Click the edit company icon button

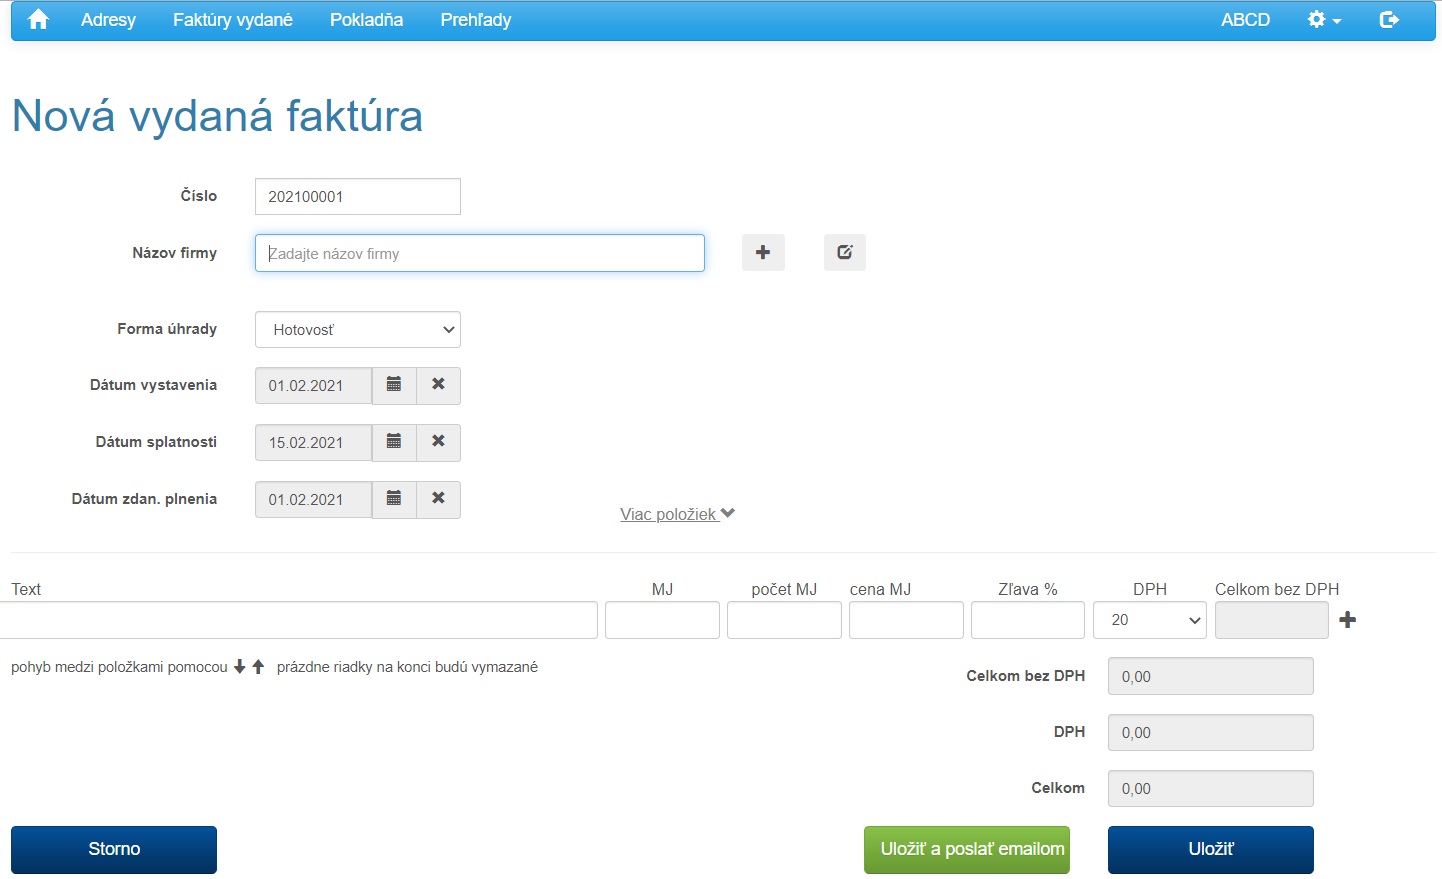click(x=845, y=253)
